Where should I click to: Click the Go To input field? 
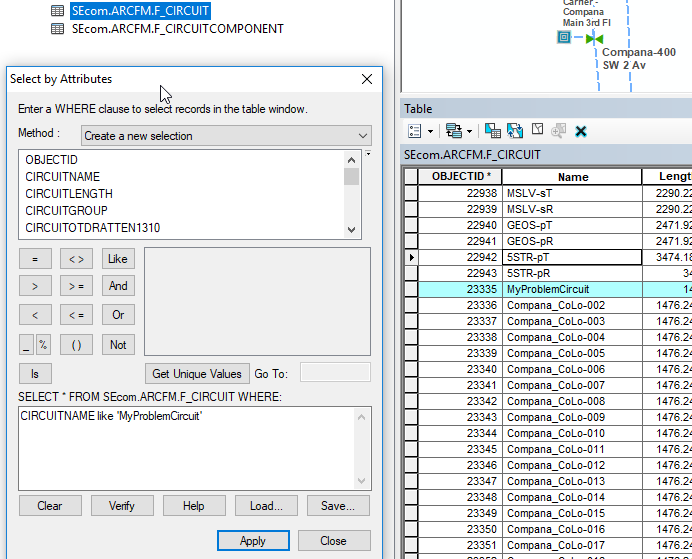point(335,372)
